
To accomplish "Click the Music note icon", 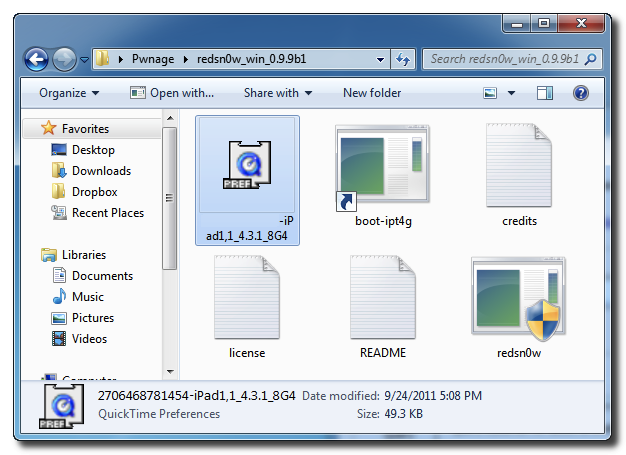I will click(59, 297).
